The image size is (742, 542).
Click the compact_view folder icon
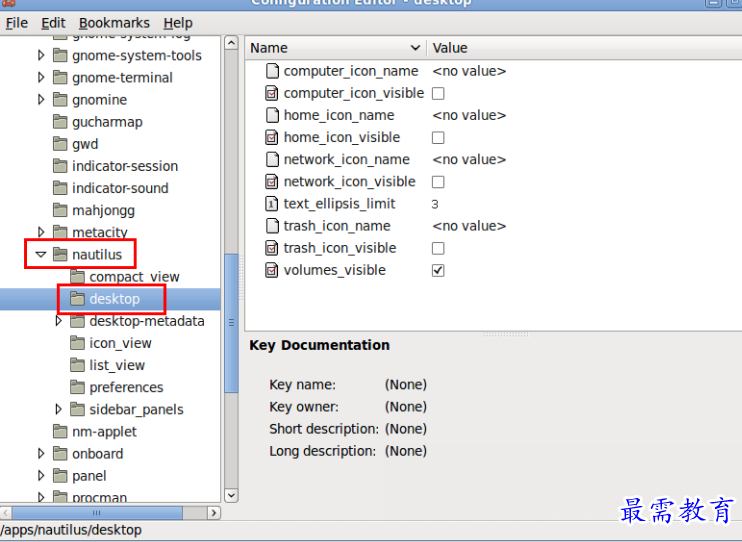78,276
